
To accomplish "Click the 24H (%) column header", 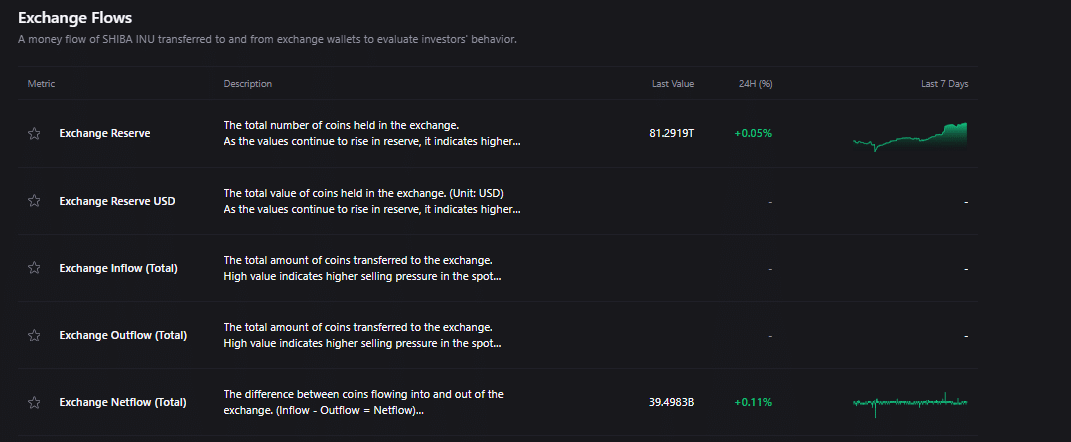I will (x=754, y=84).
